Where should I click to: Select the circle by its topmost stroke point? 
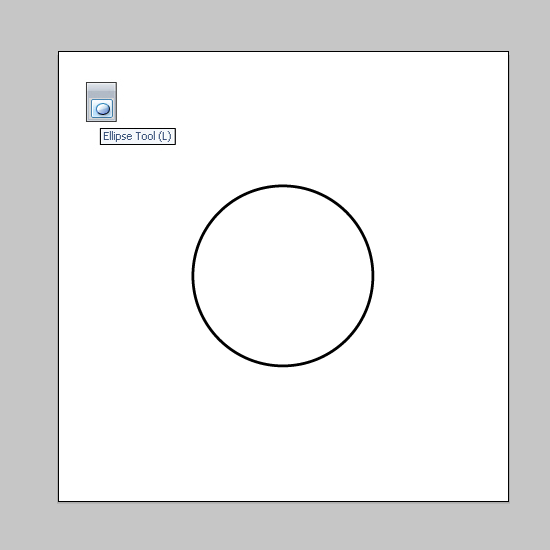283,186
